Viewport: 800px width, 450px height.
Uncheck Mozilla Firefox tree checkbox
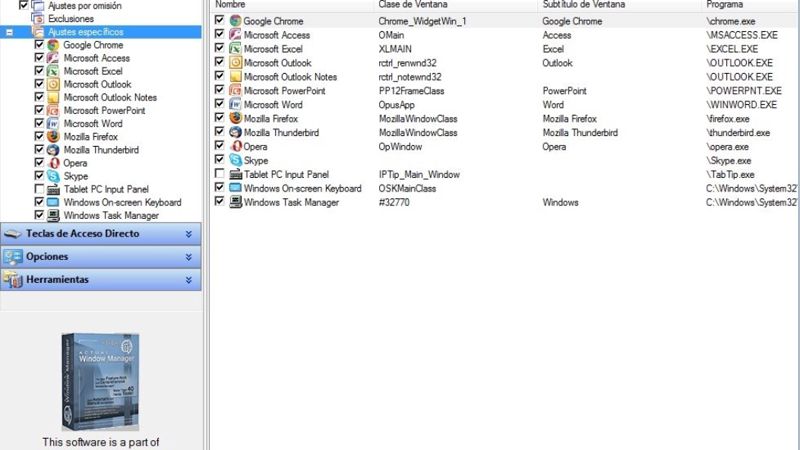click(x=39, y=136)
